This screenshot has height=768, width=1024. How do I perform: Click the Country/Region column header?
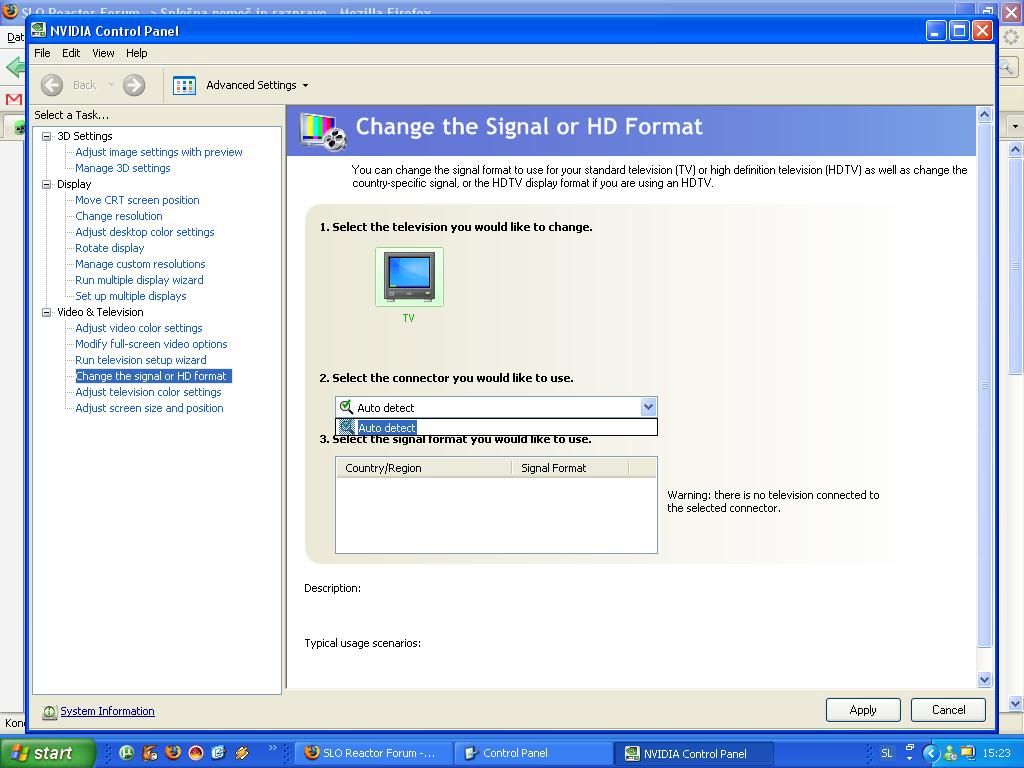tap(424, 468)
